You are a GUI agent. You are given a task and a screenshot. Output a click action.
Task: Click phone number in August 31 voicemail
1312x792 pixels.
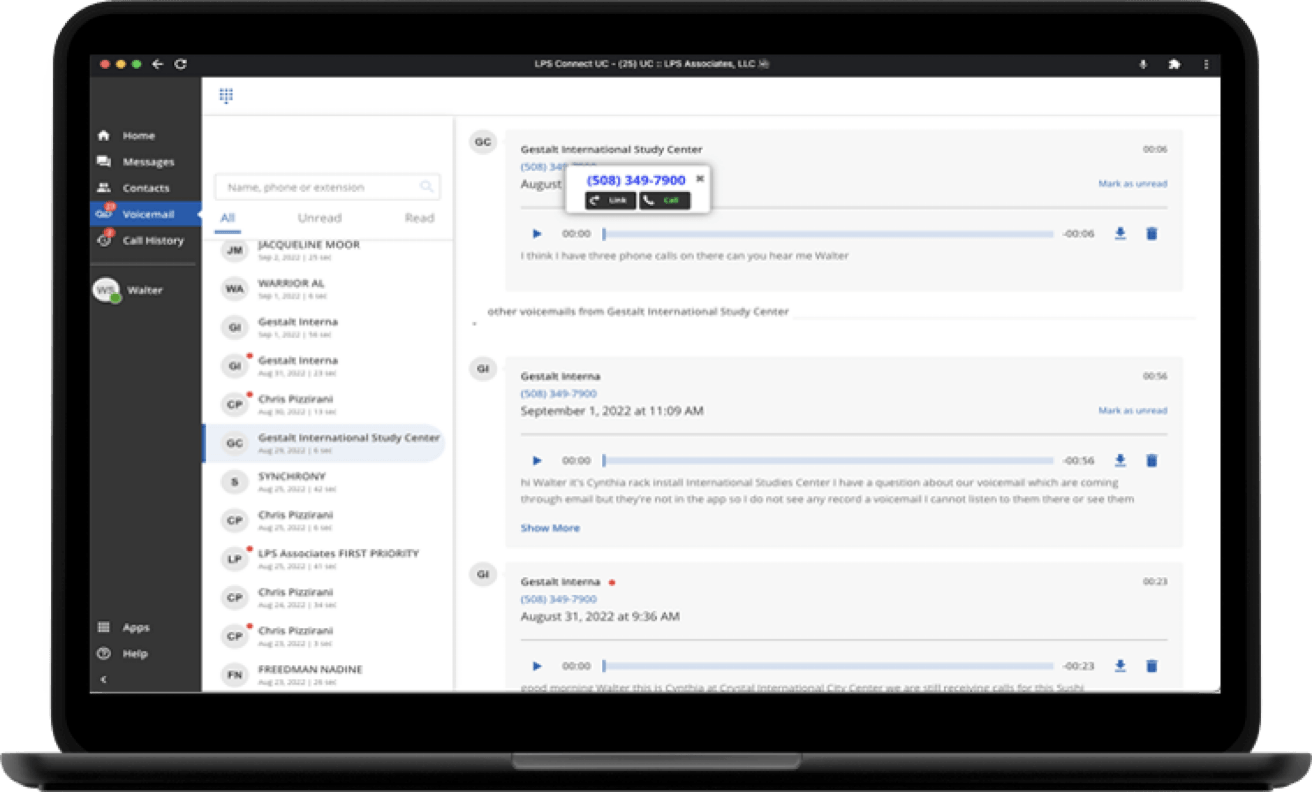point(558,599)
